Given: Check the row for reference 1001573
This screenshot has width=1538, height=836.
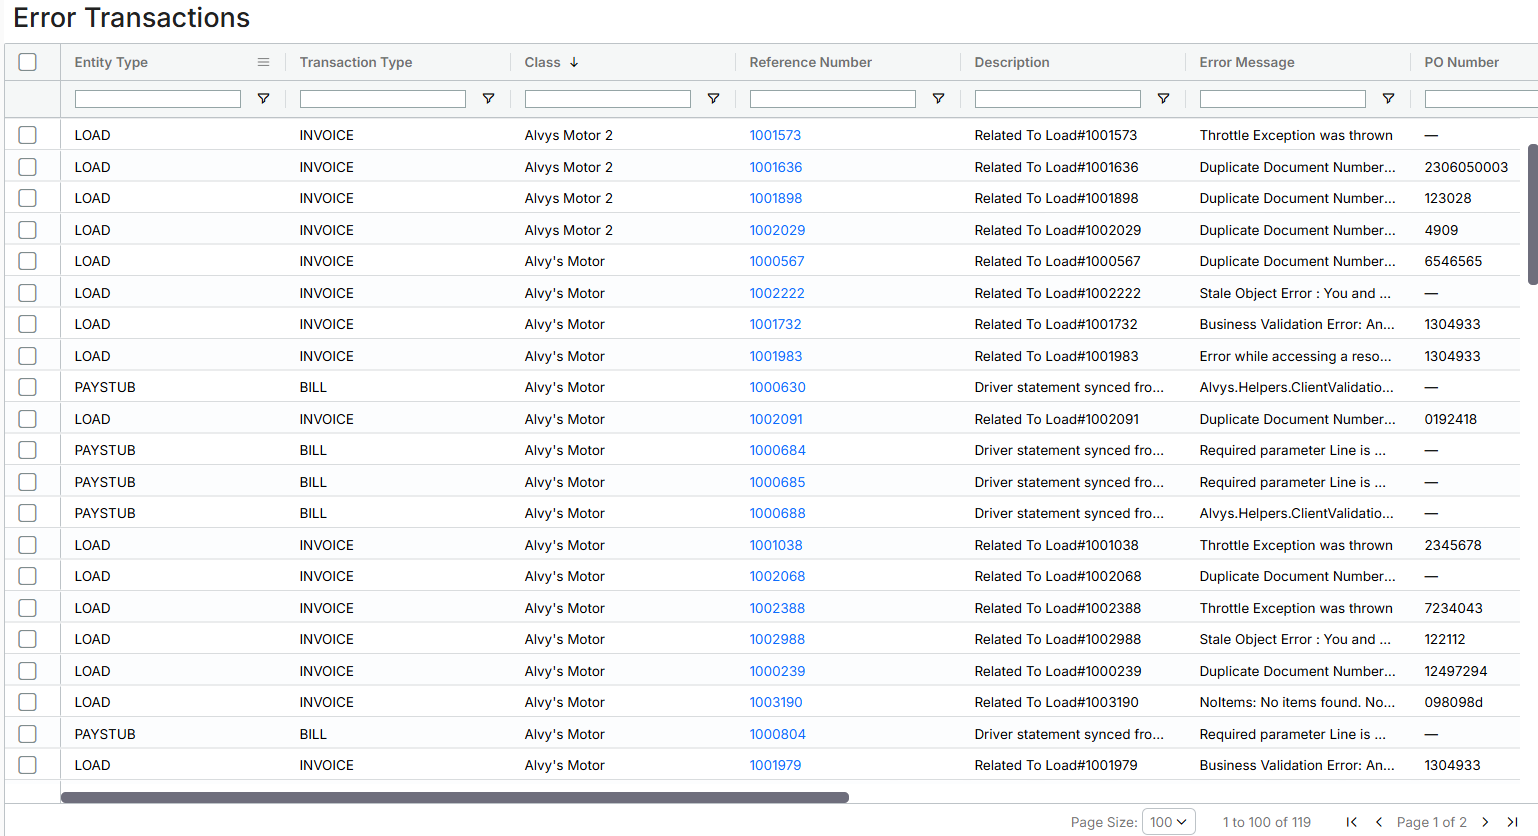Looking at the screenshot, I should 28,135.
